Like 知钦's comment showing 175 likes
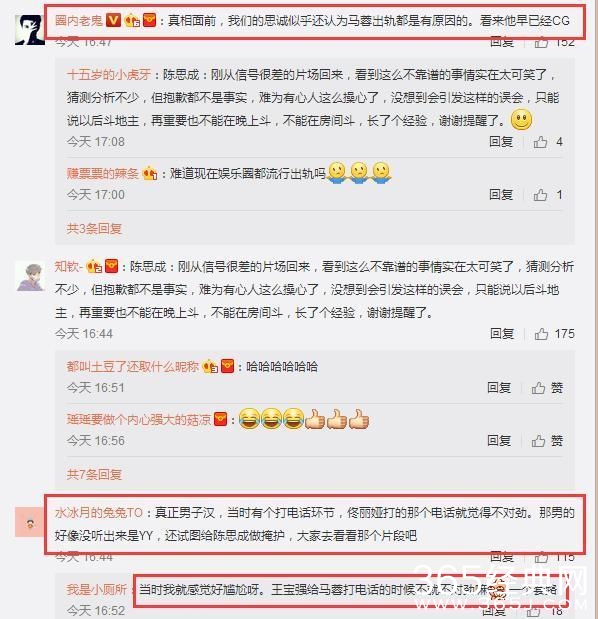Image resolution: width=598 pixels, height=619 pixels. [x=541, y=334]
